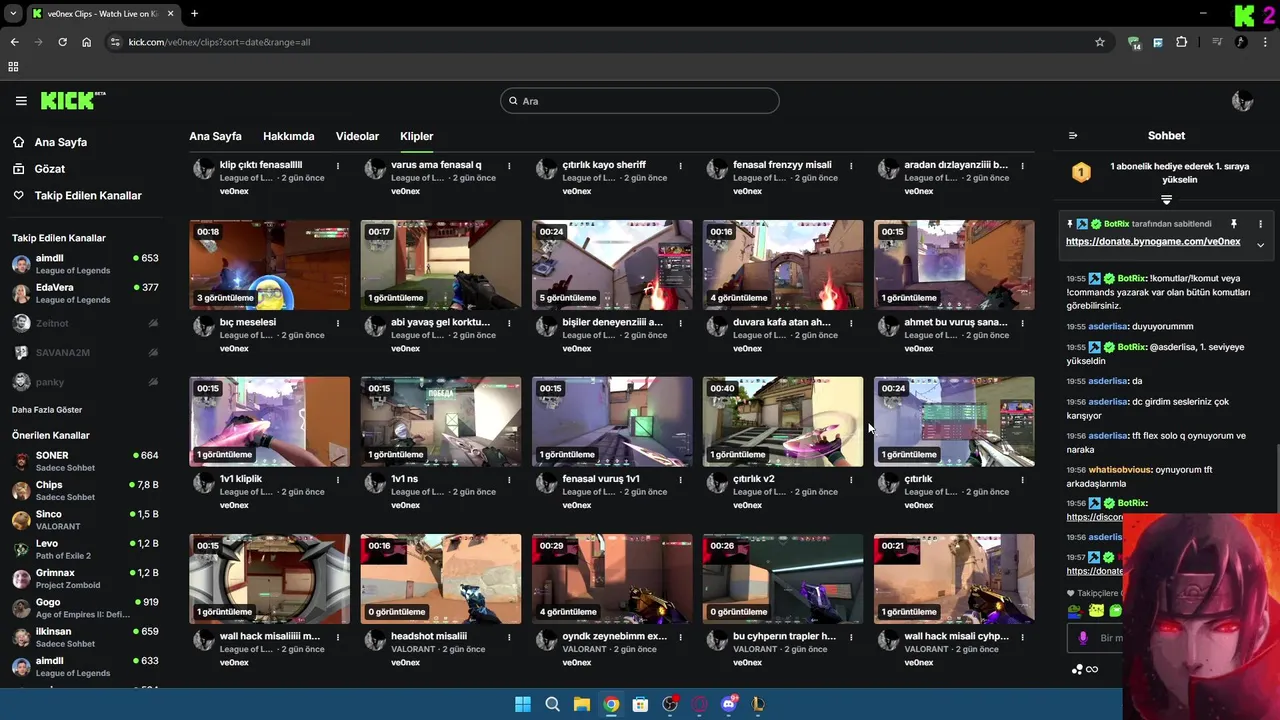Open Windows taskbar search

[x=552, y=704]
